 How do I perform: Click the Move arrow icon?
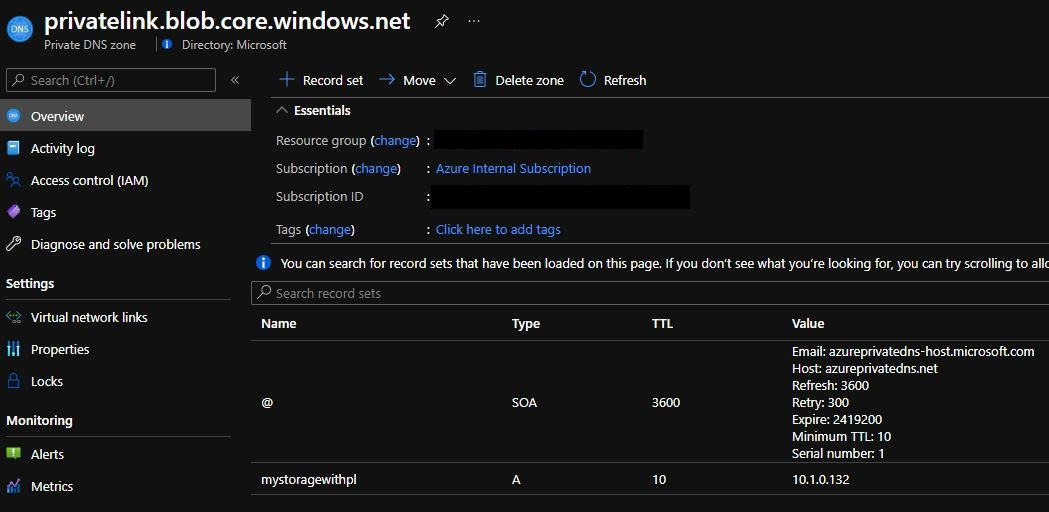387,80
